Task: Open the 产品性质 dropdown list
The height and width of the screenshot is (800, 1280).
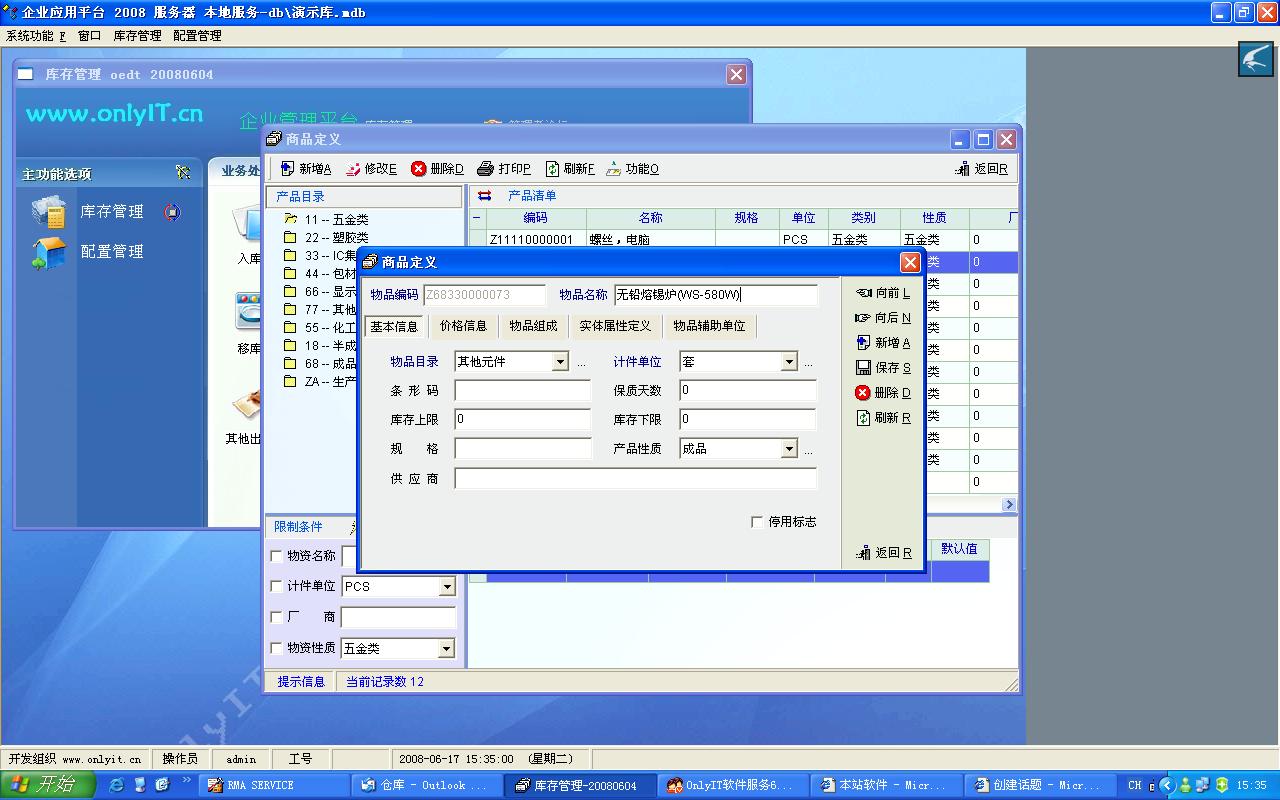Action: click(x=789, y=449)
